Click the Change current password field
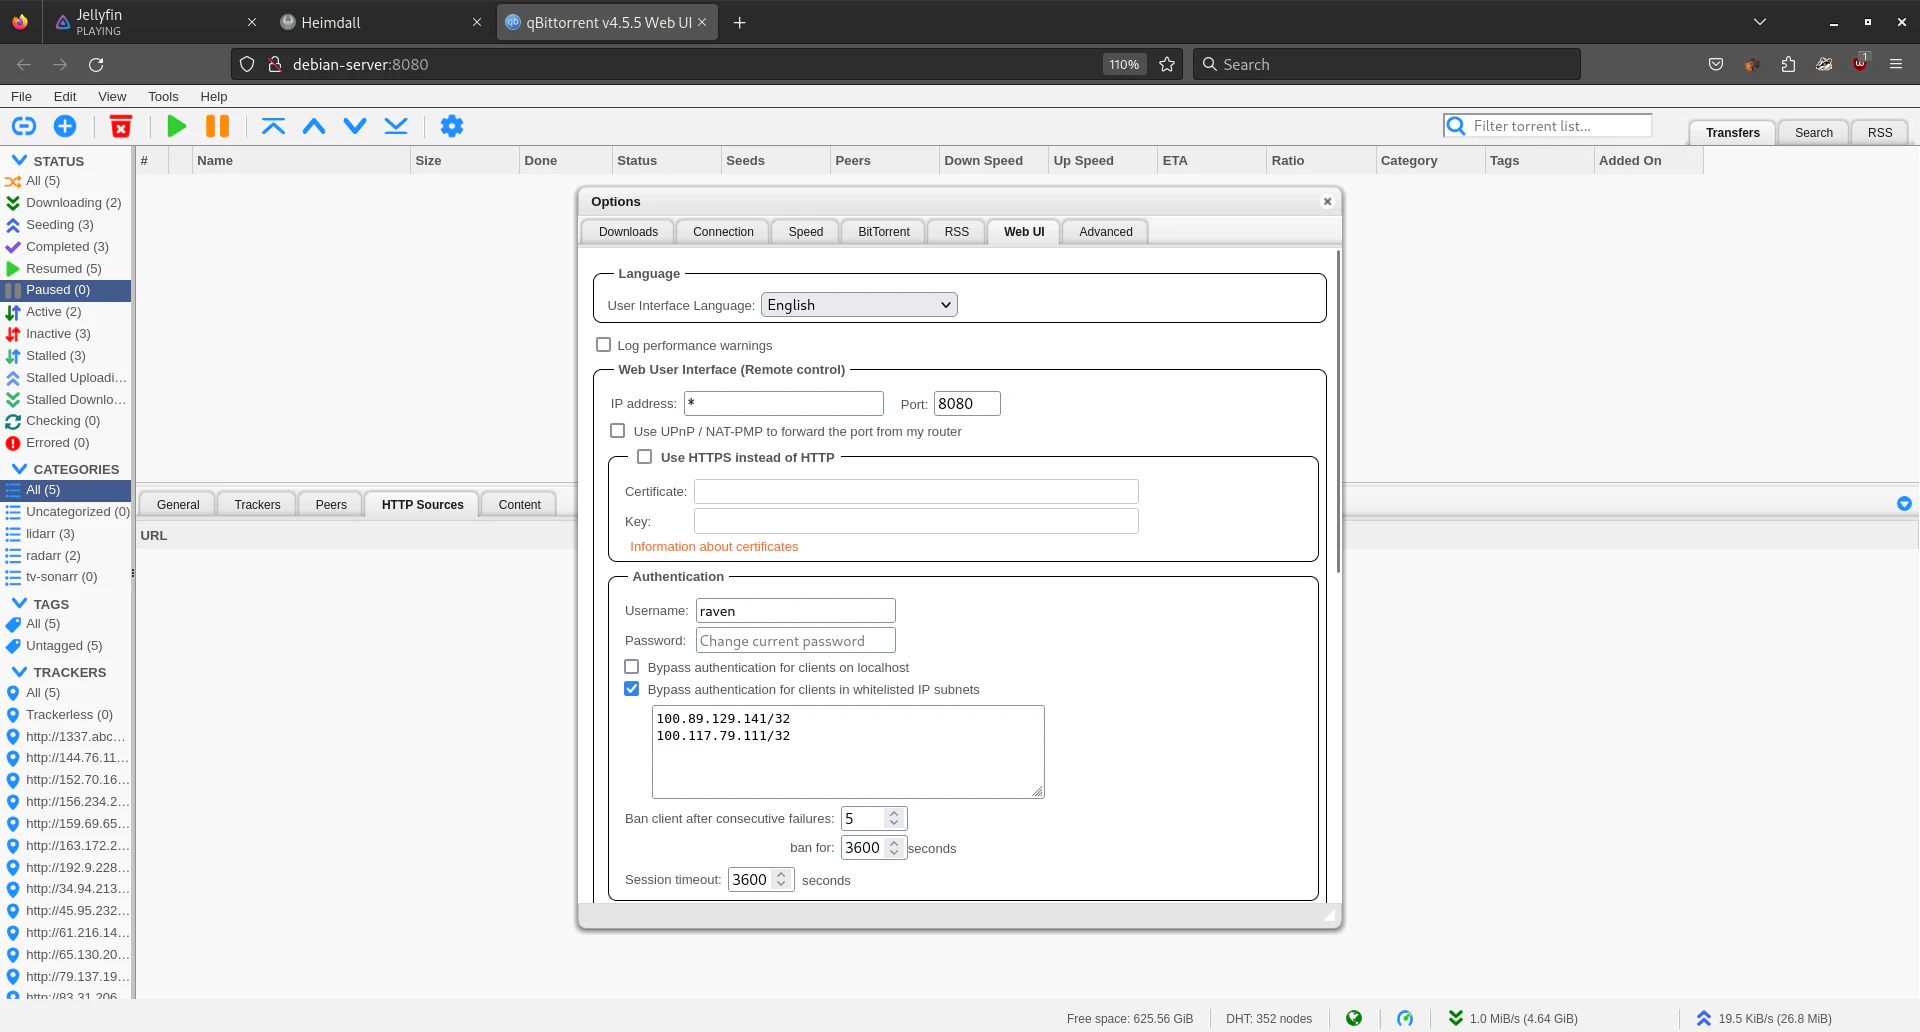Viewport: 1920px width, 1032px height. (795, 641)
